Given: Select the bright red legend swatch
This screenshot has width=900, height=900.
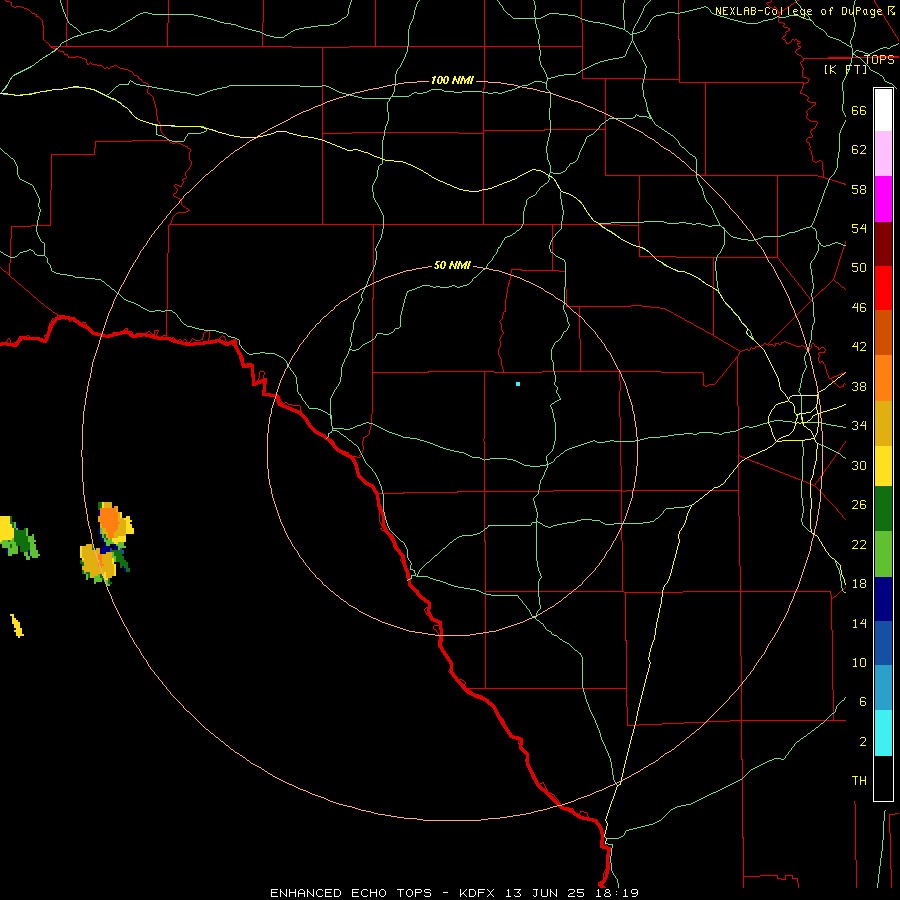Looking at the screenshot, I should click(x=883, y=288).
